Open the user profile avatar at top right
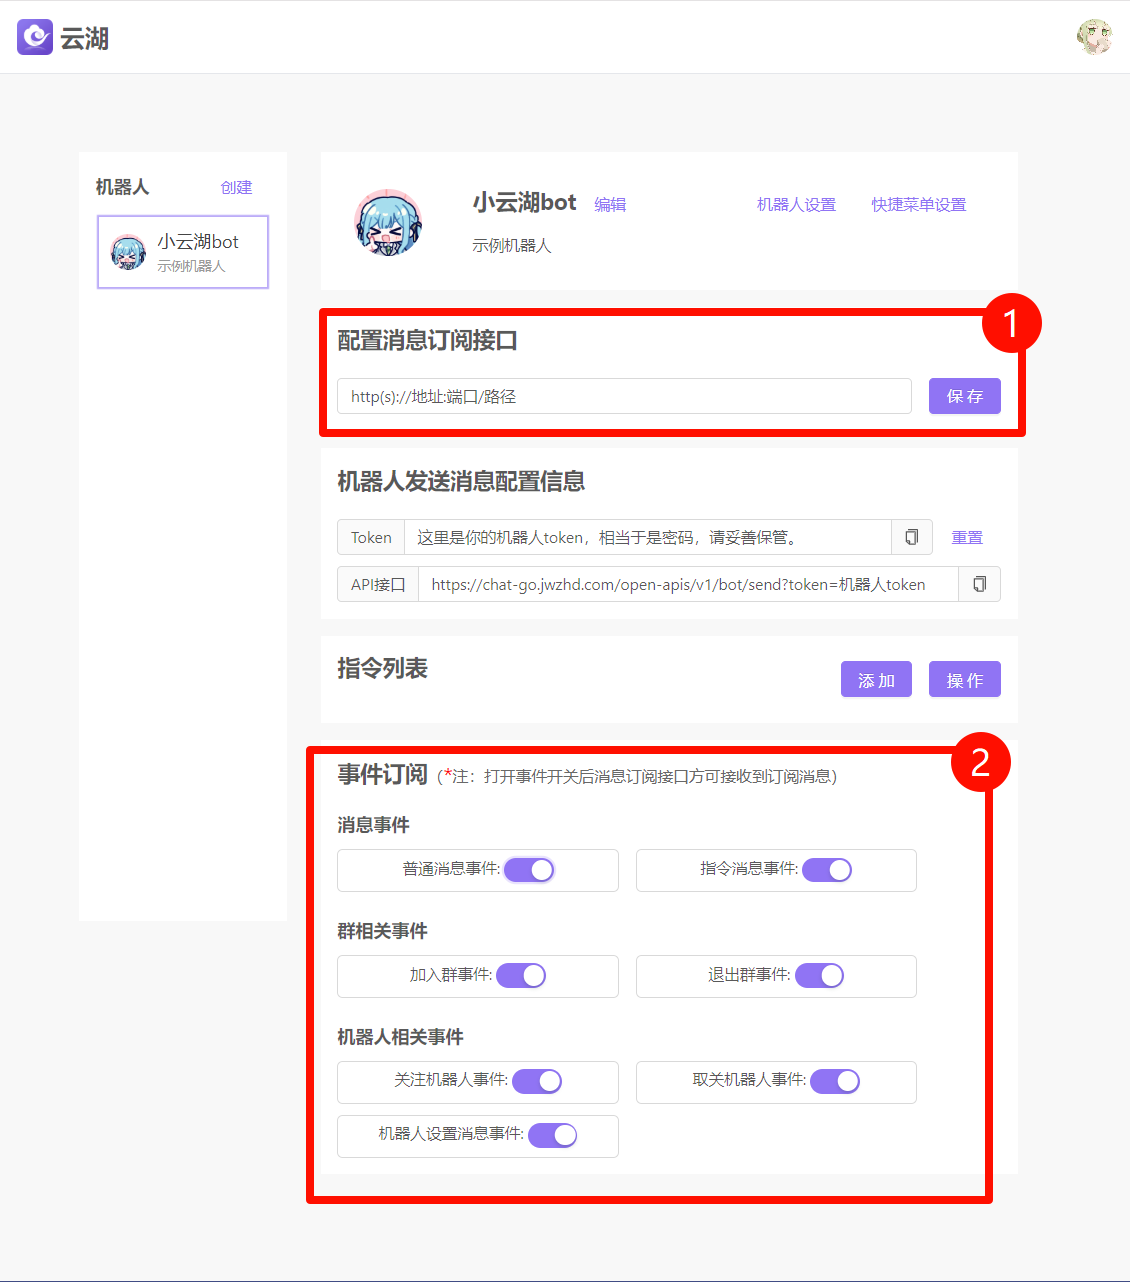This screenshot has width=1130, height=1282. point(1095,37)
